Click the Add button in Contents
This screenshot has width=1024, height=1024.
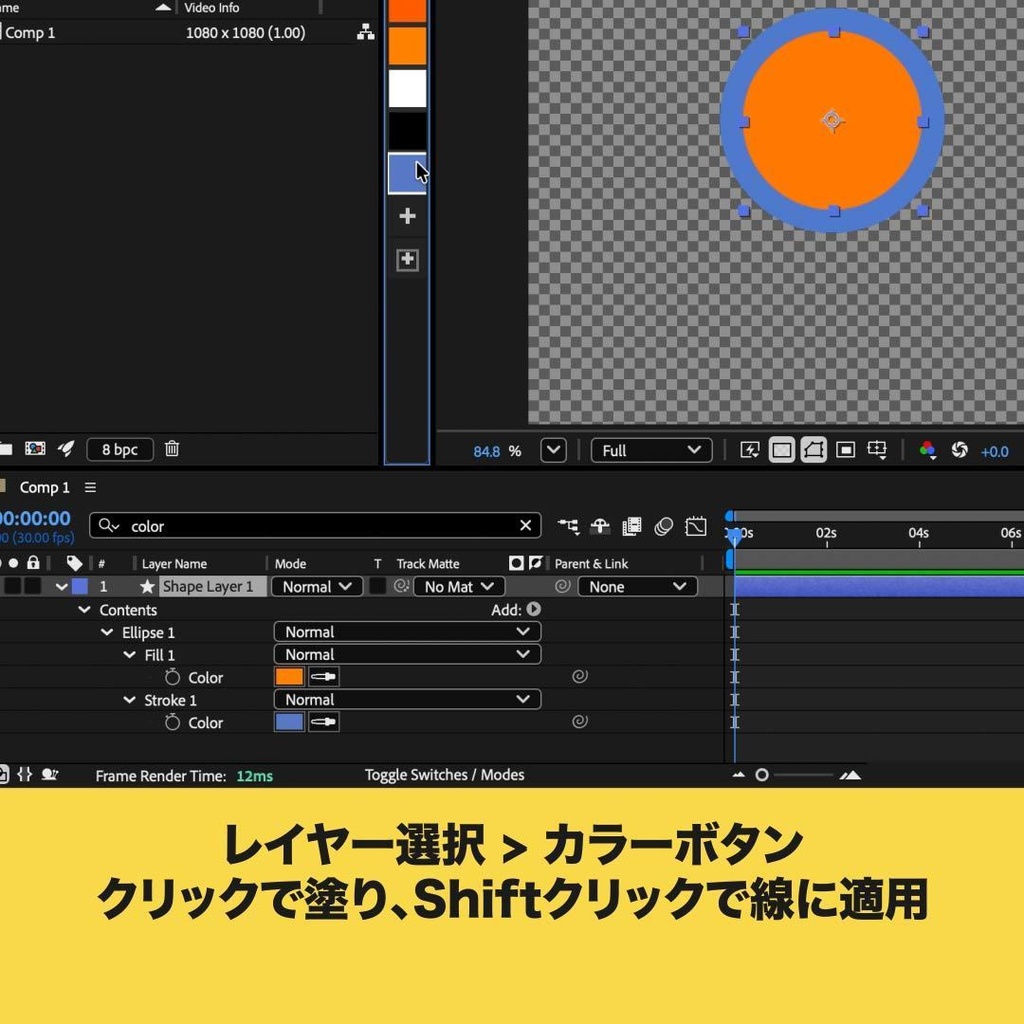point(534,609)
